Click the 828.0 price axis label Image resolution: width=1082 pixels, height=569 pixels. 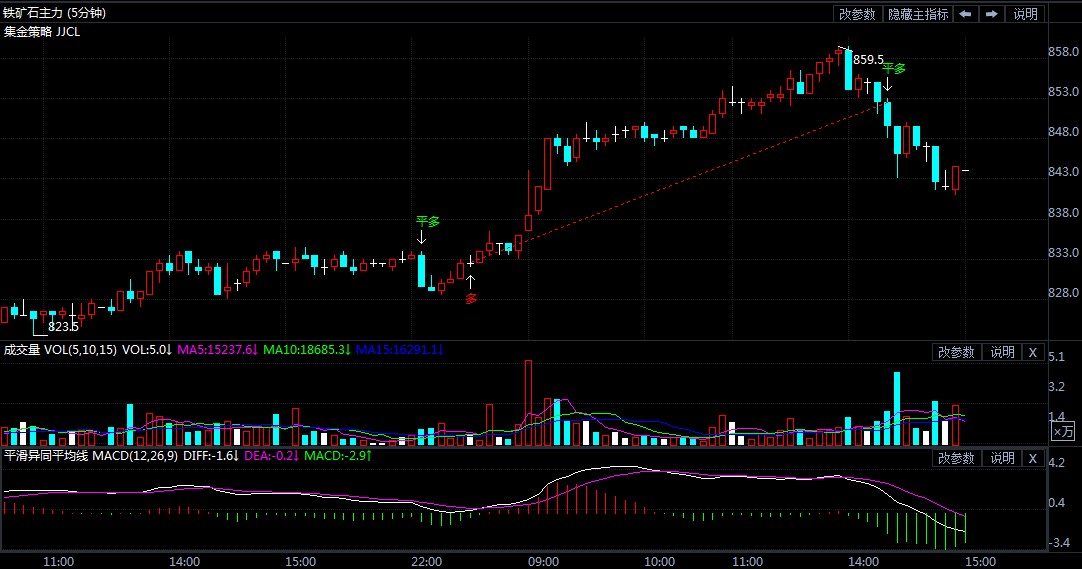(x=1063, y=293)
